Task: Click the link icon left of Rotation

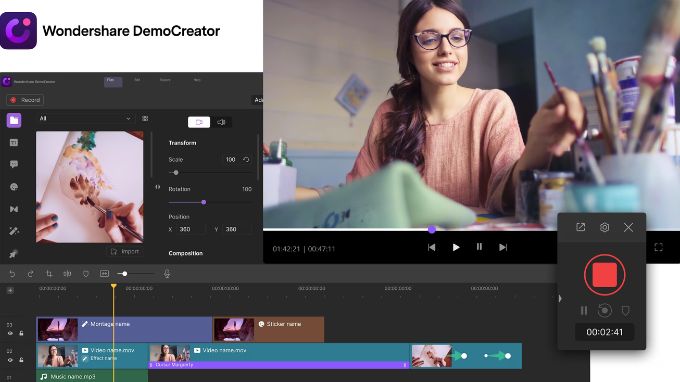Action: [158, 187]
